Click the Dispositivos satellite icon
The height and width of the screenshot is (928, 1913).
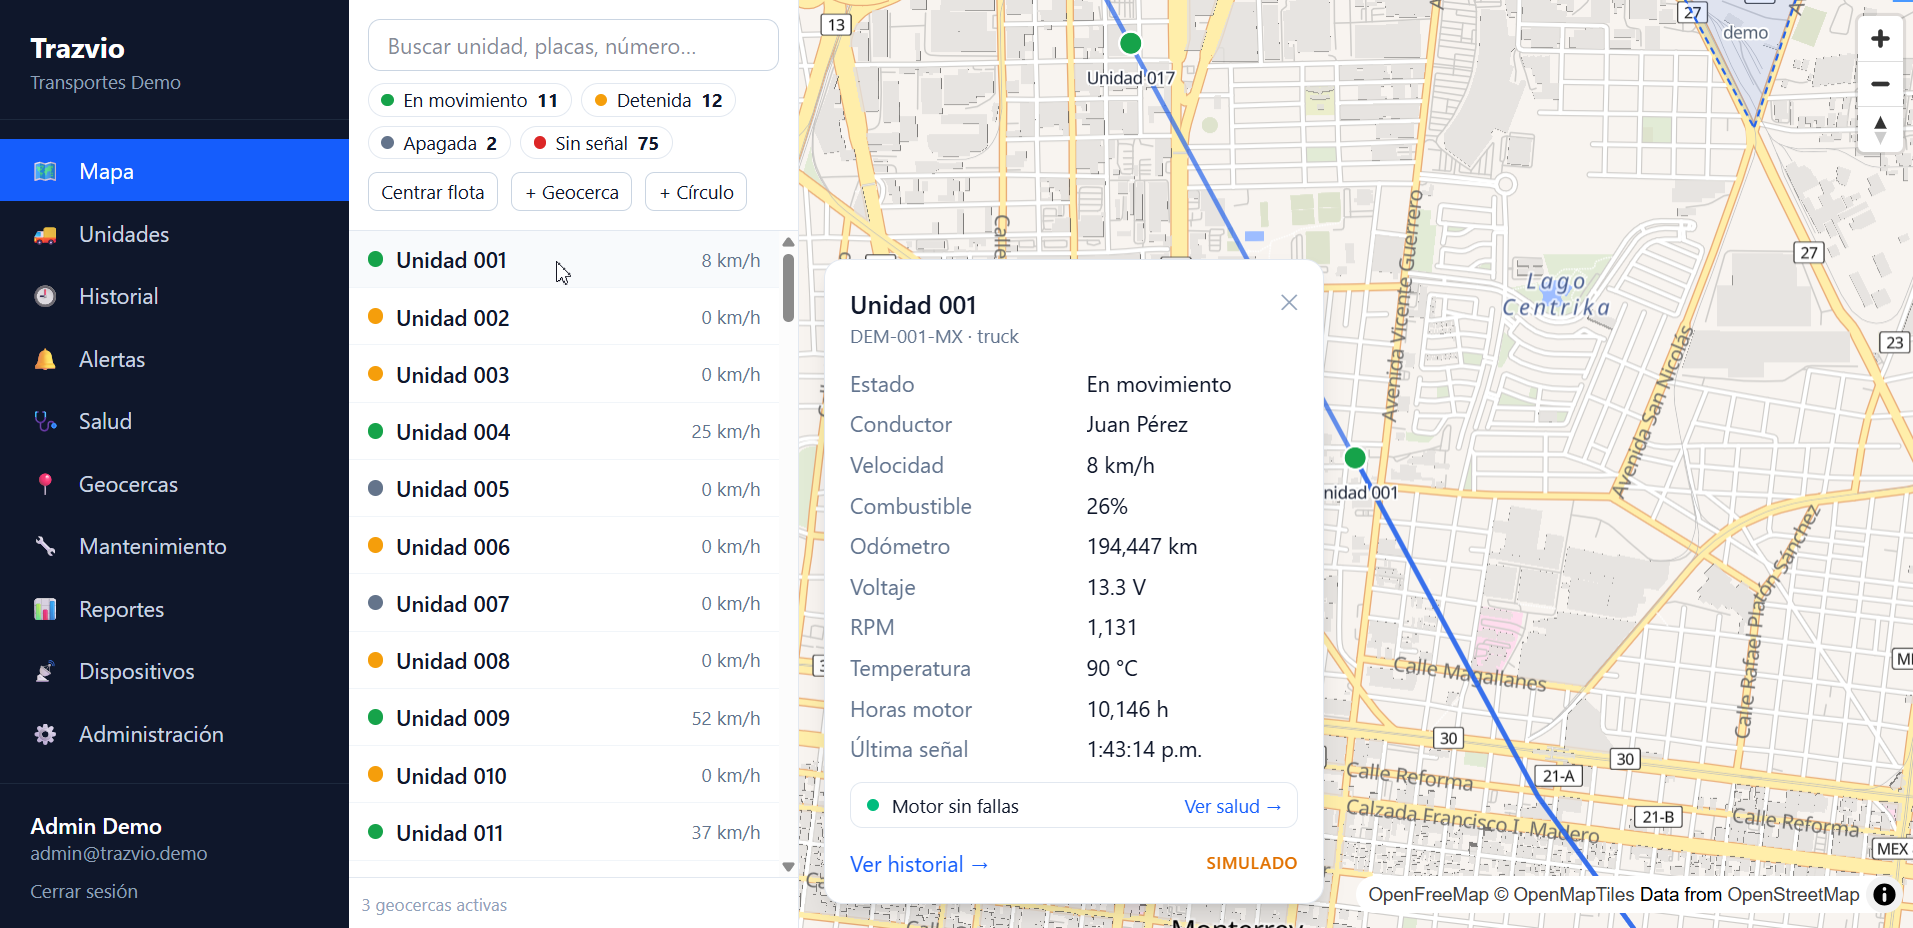pos(45,671)
